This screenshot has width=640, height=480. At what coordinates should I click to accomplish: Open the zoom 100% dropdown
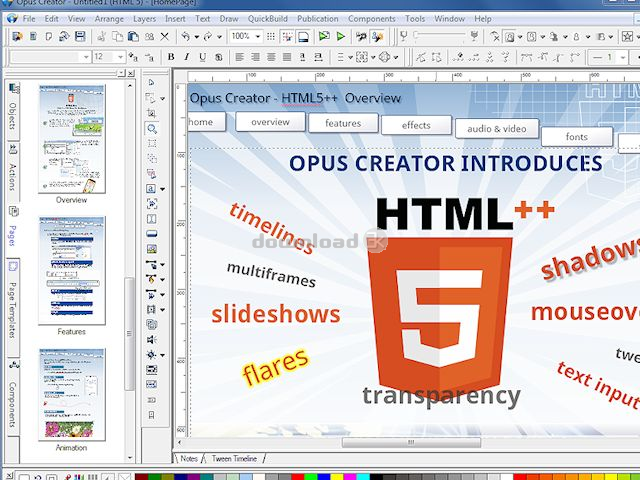258,36
